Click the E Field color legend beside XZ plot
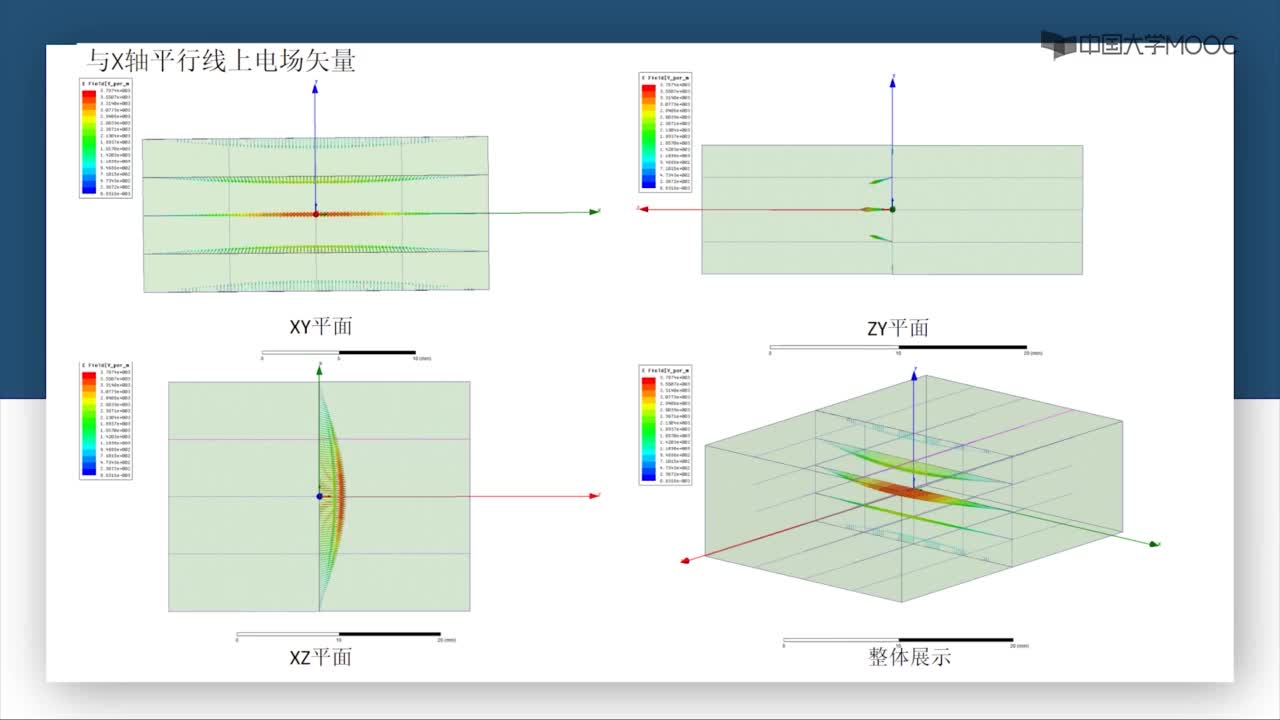 tap(105, 421)
